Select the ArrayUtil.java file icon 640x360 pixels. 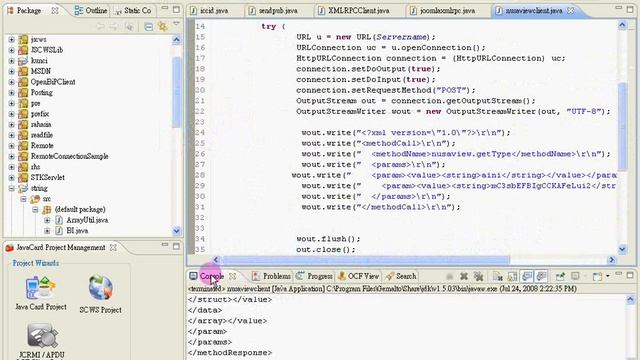59,220
